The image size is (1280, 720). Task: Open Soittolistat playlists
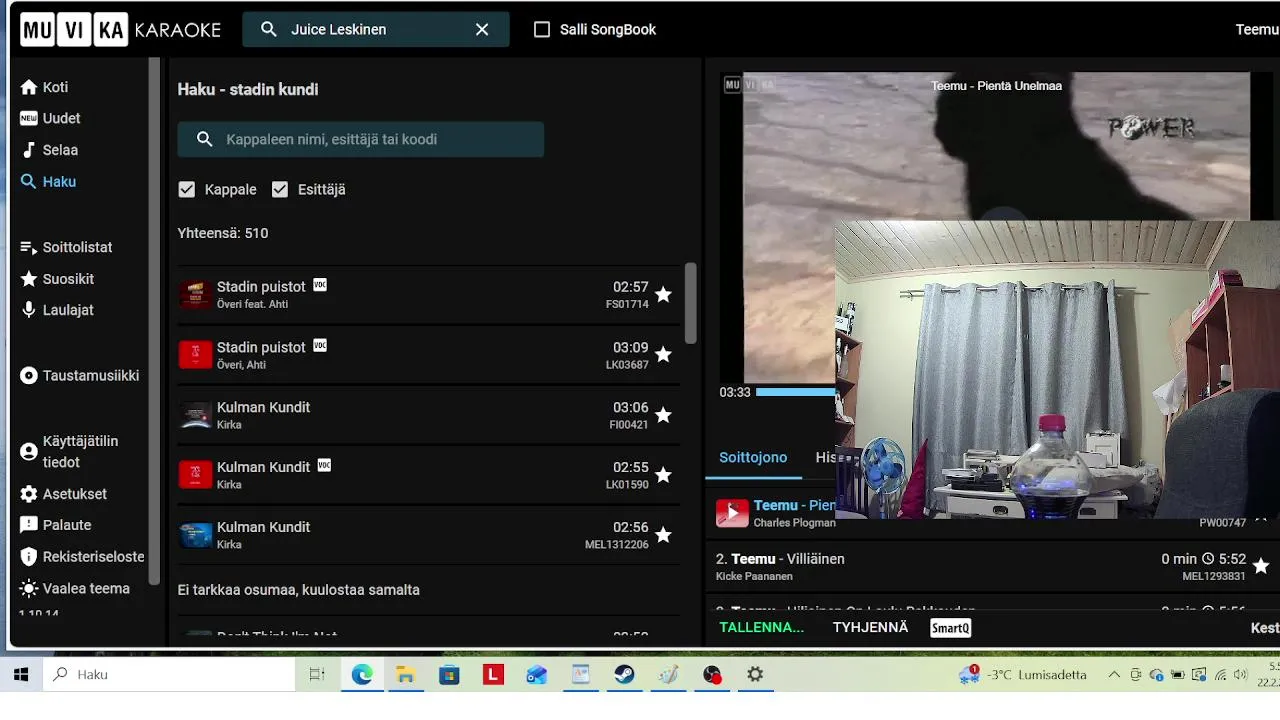click(66, 247)
